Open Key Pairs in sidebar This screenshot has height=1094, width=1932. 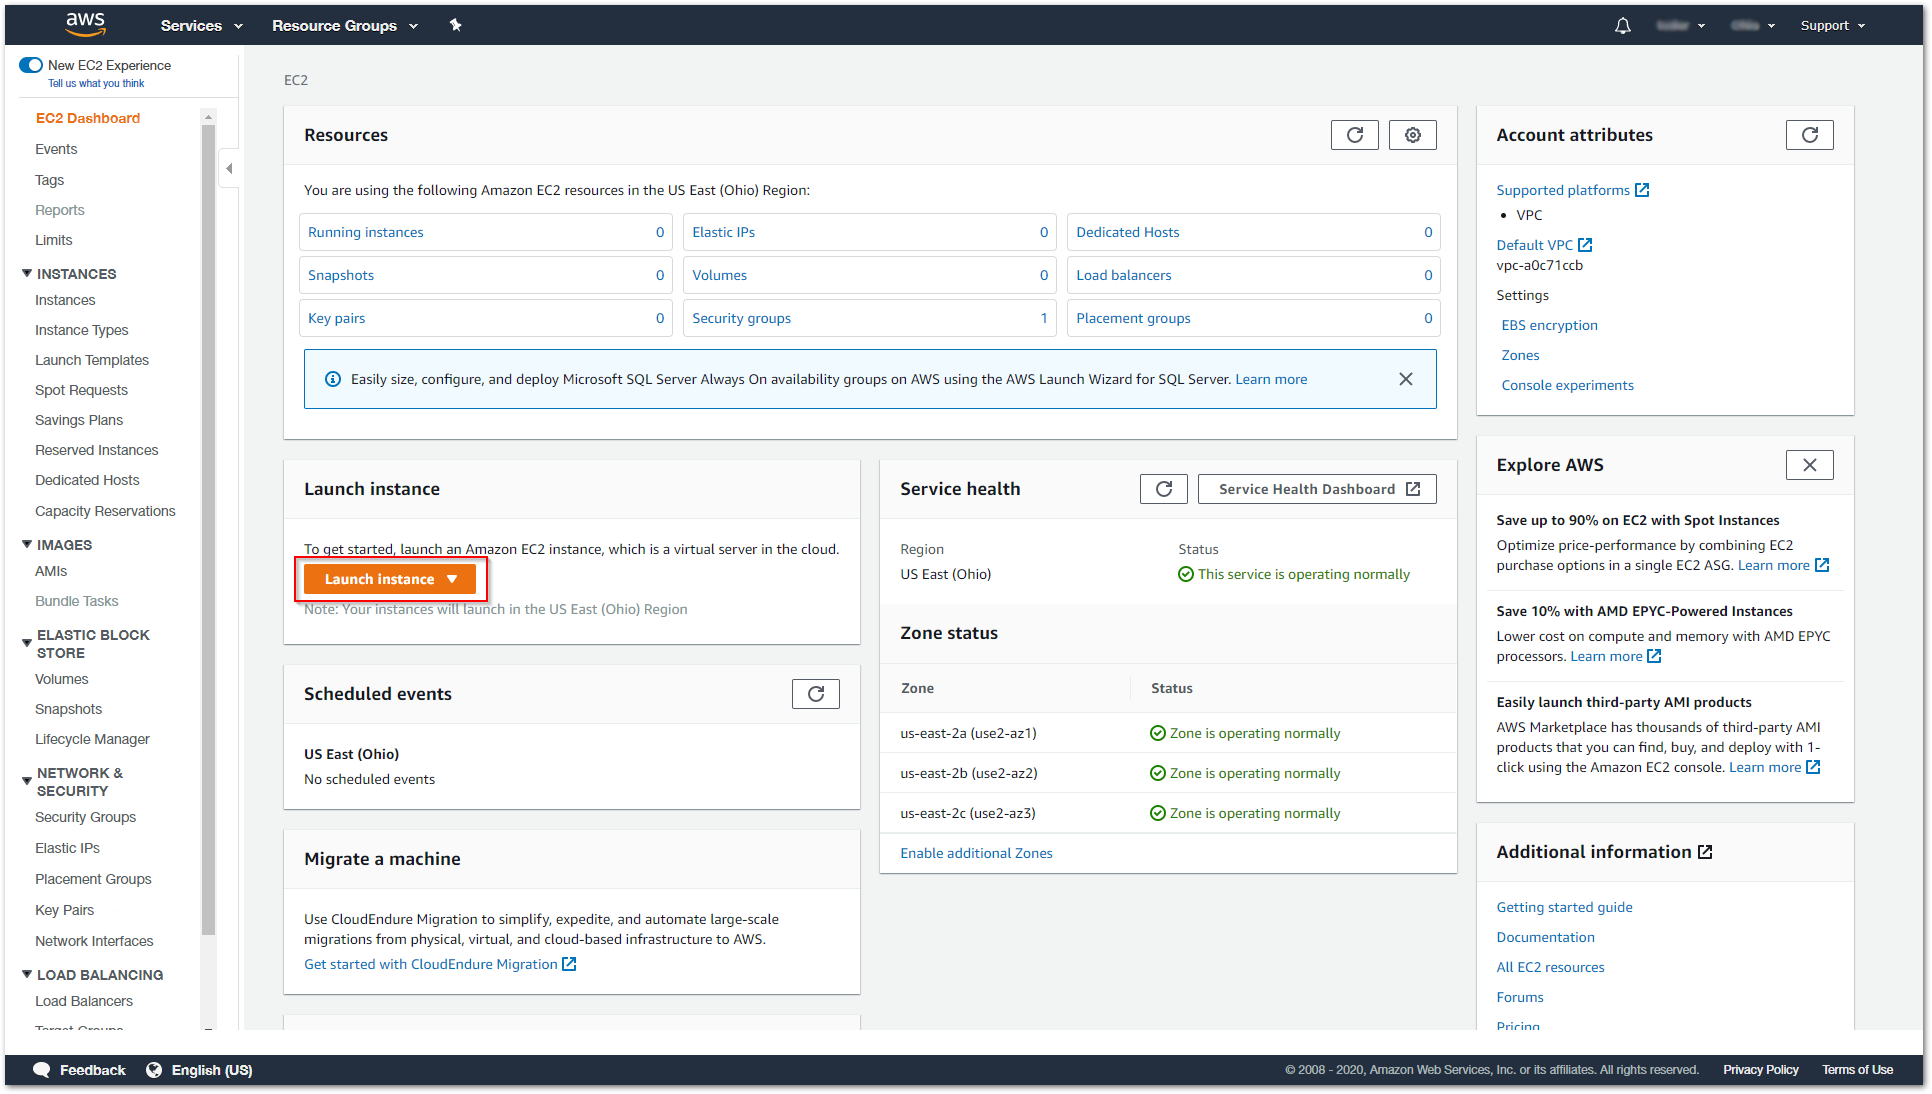pos(64,910)
